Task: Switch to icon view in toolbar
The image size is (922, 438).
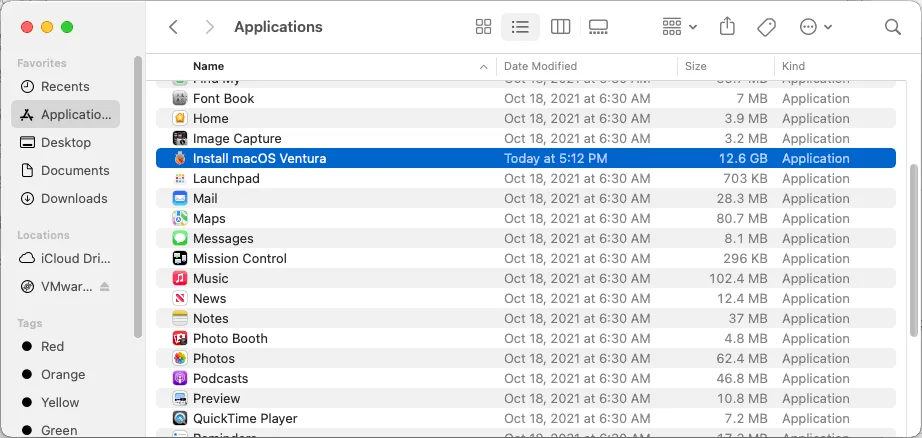Action: pos(484,27)
